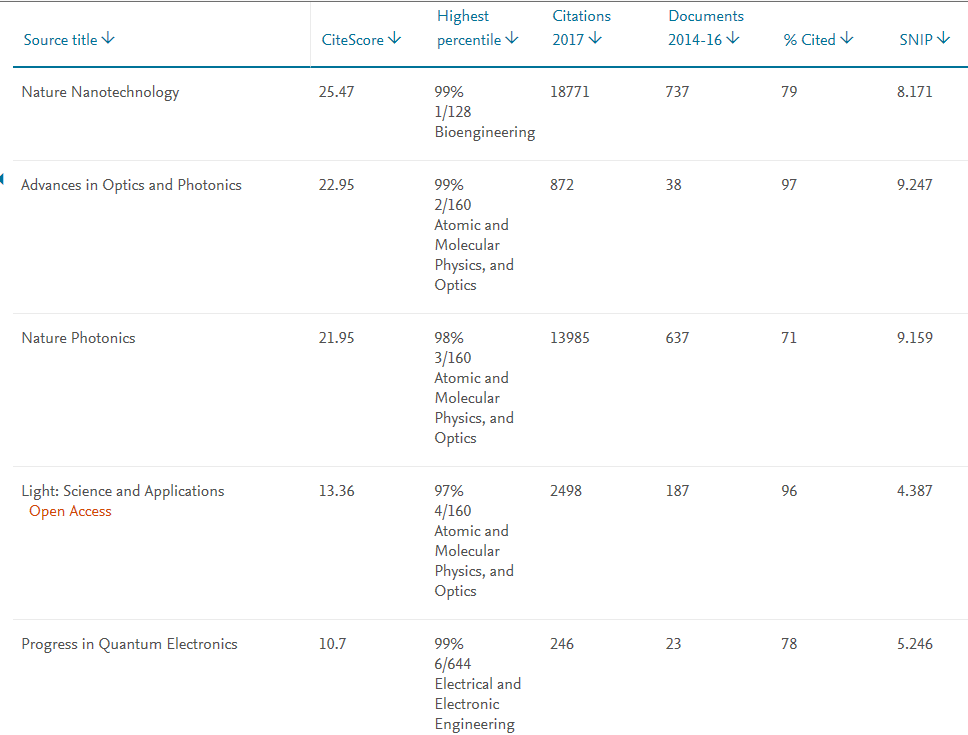Select CiteScore value 13.36

[336, 491]
